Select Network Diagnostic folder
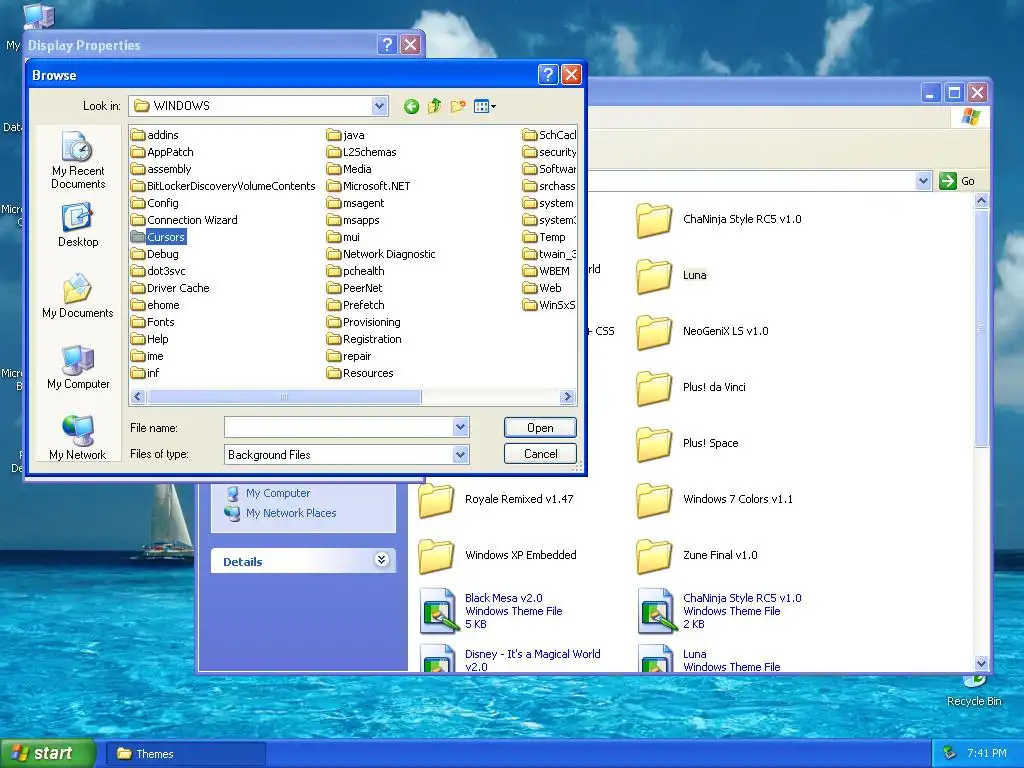The image size is (1024, 768). click(381, 254)
